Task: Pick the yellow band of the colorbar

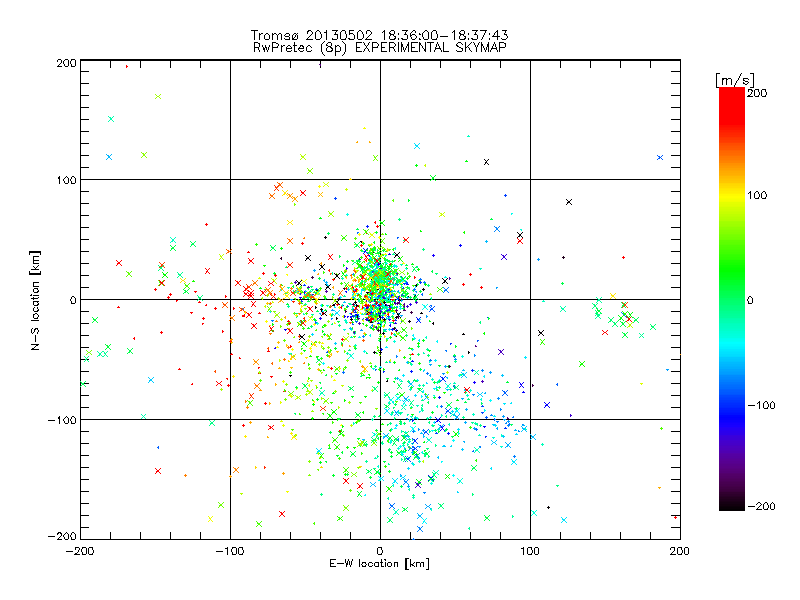Action: click(732, 196)
